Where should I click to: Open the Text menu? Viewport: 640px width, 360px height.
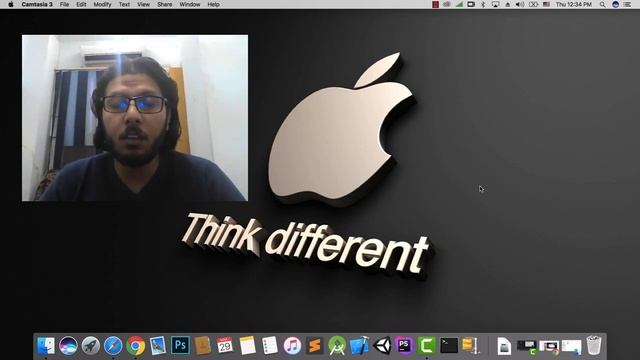(x=124, y=4)
